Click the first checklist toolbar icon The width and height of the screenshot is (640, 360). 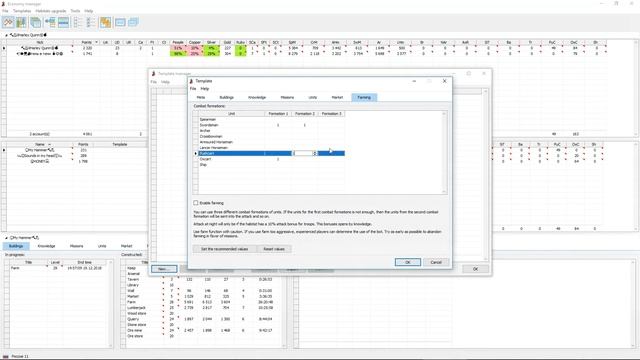pos(78,22)
